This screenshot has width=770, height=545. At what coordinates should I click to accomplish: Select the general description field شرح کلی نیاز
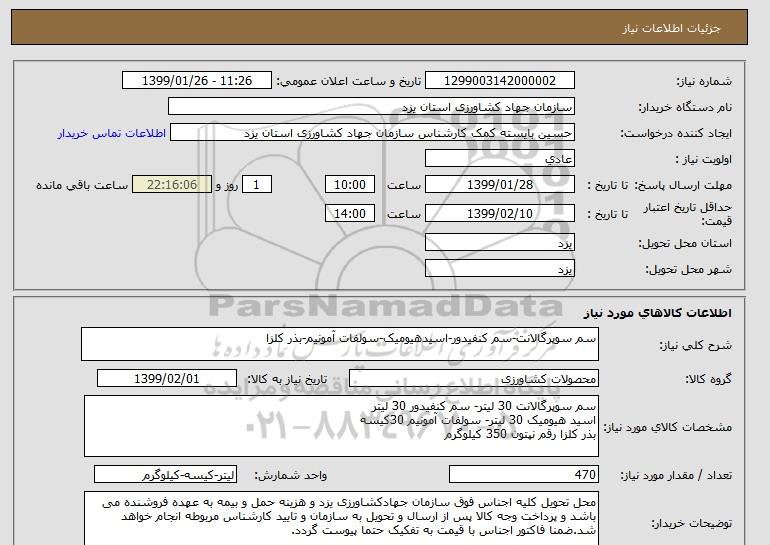pyautogui.click(x=340, y=344)
